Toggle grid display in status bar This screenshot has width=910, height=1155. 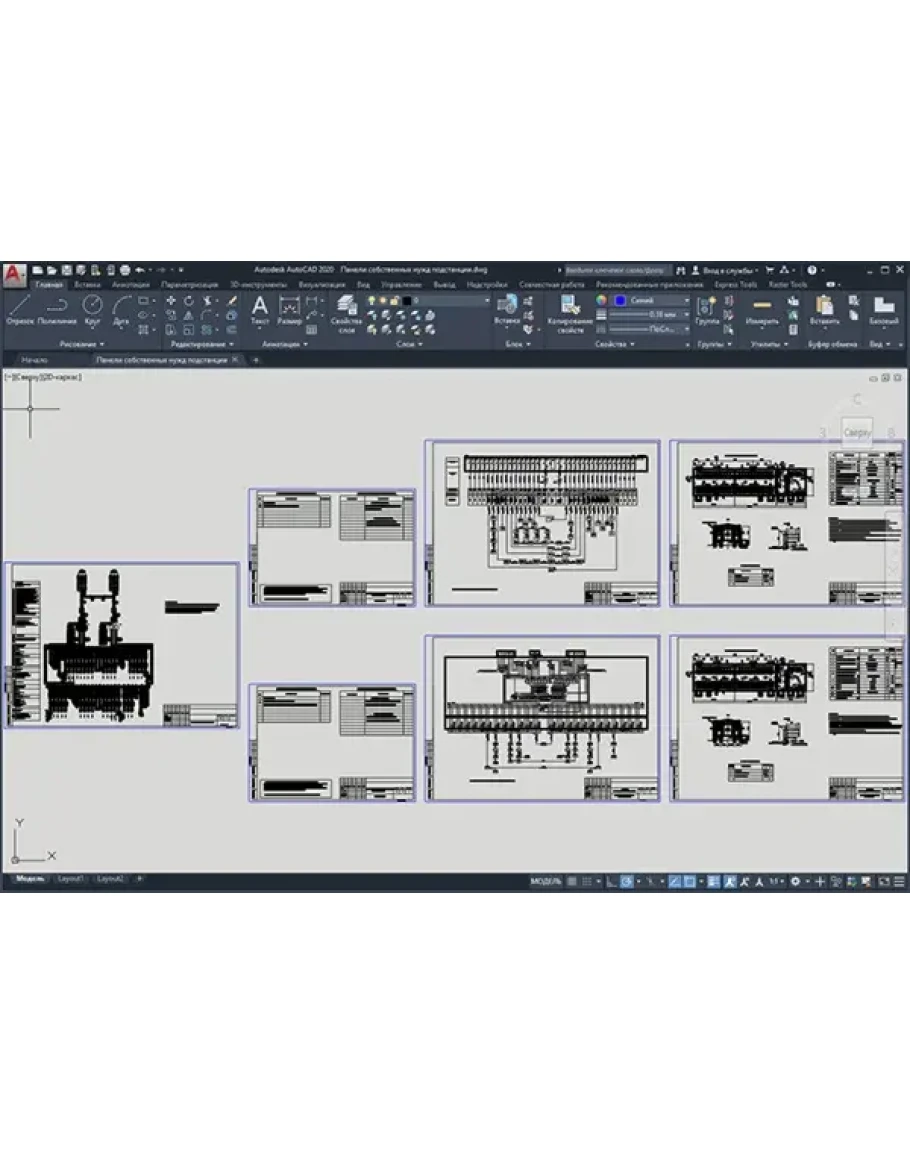point(573,881)
